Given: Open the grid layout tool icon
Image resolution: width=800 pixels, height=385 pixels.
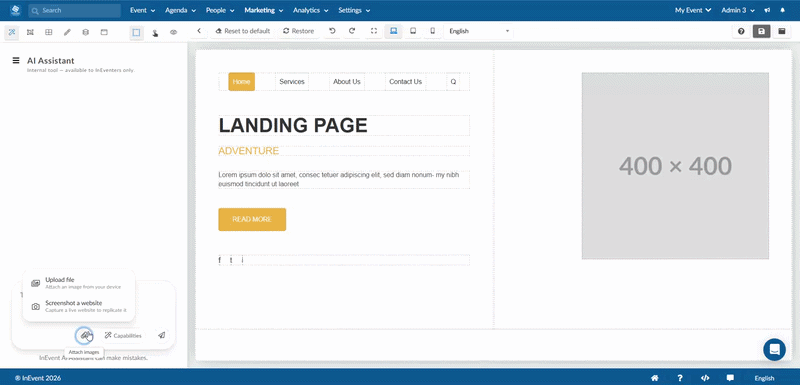Looking at the screenshot, I should 48,32.
